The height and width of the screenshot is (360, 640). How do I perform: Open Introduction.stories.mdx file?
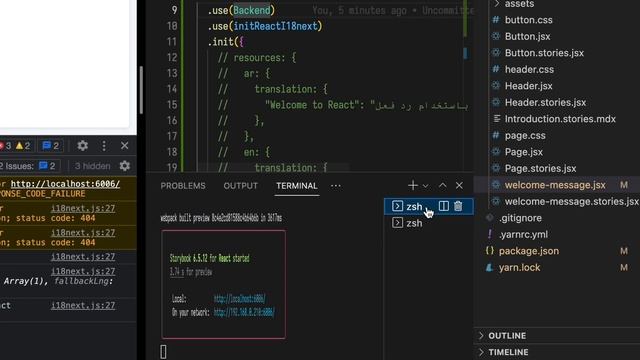pyautogui.click(x=560, y=119)
